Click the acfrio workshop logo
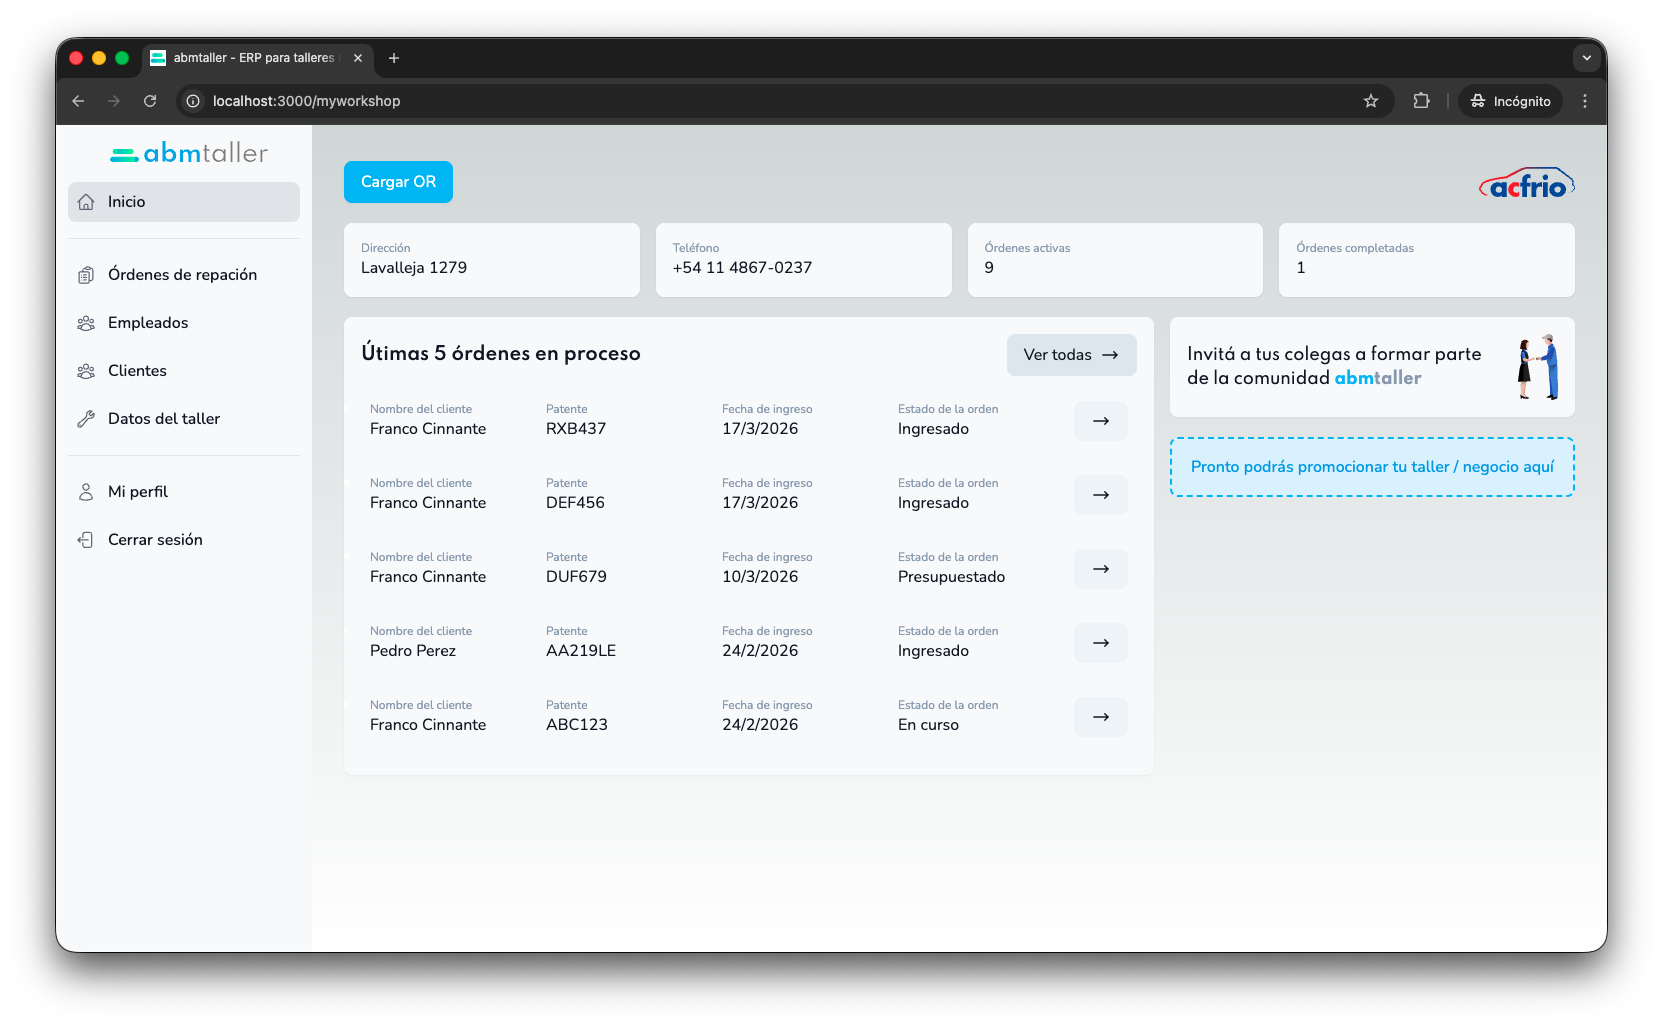The width and height of the screenshot is (1663, 1026). click(x=1527, y=183)
